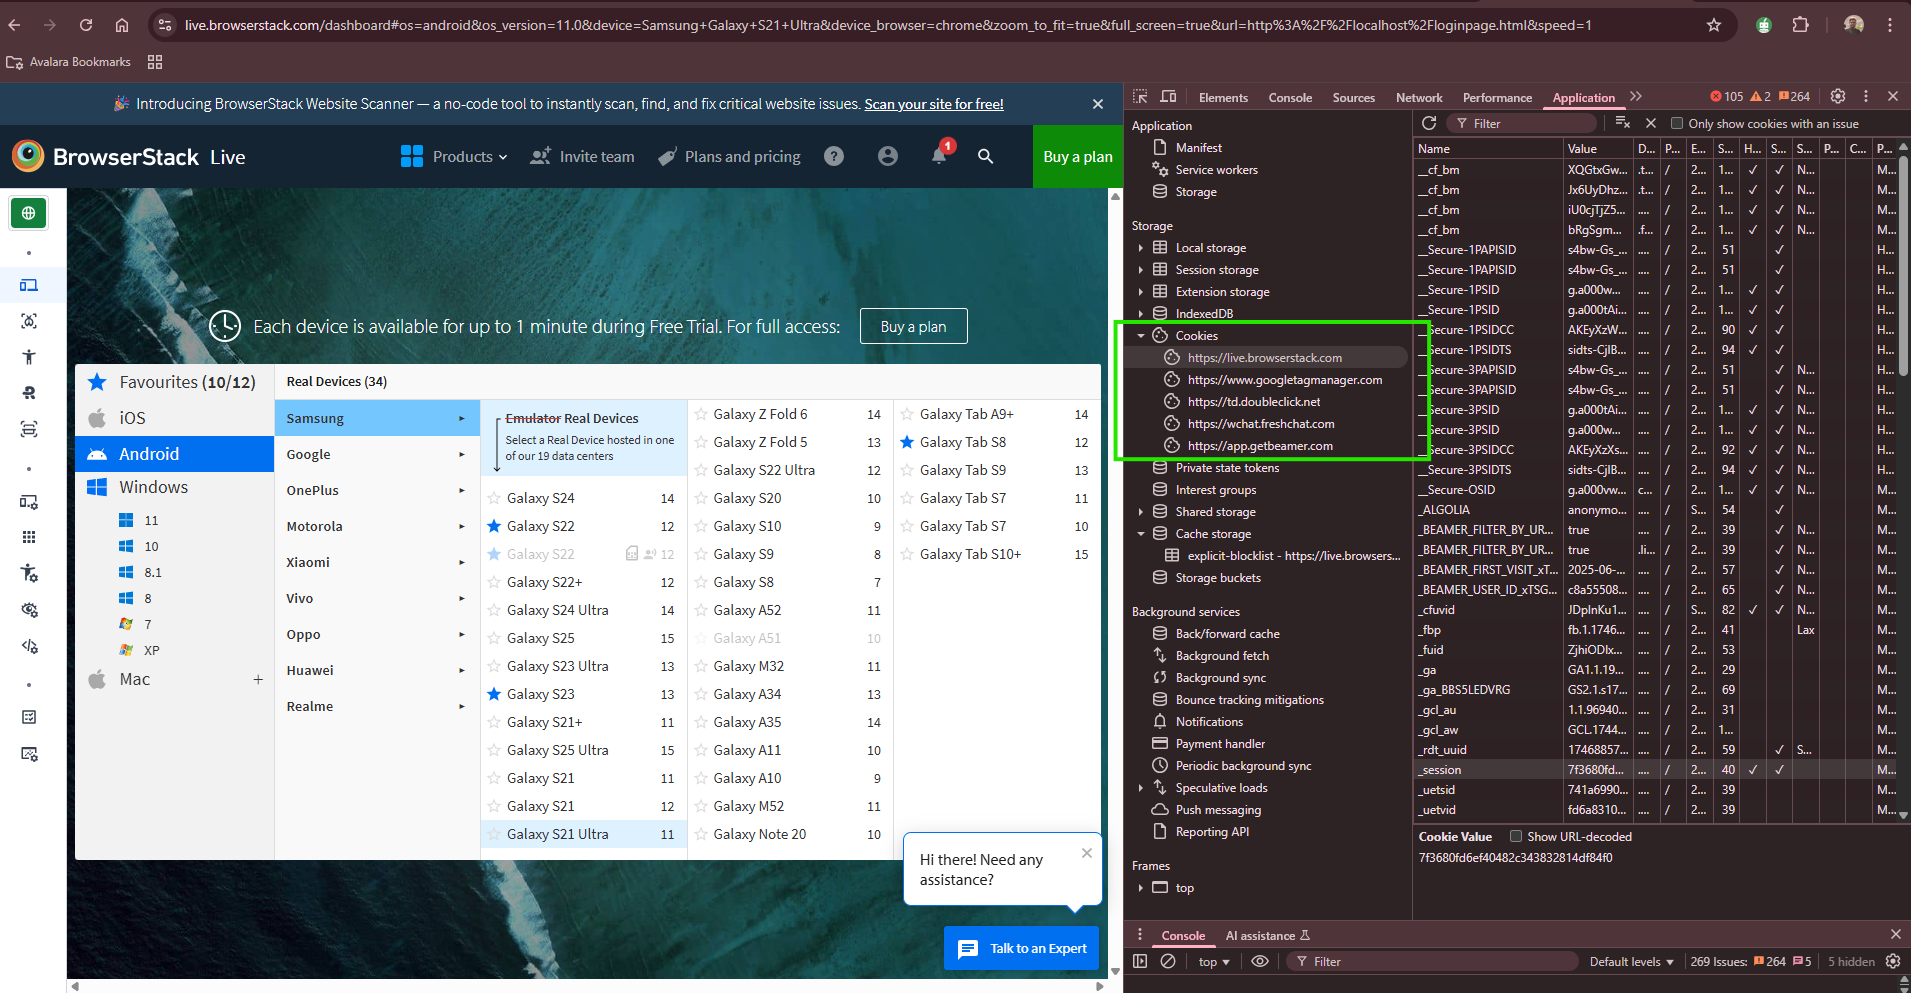Screen dimensions: 1911x993
Task: Click Buy a plan green button
Action: (1077, 156)
